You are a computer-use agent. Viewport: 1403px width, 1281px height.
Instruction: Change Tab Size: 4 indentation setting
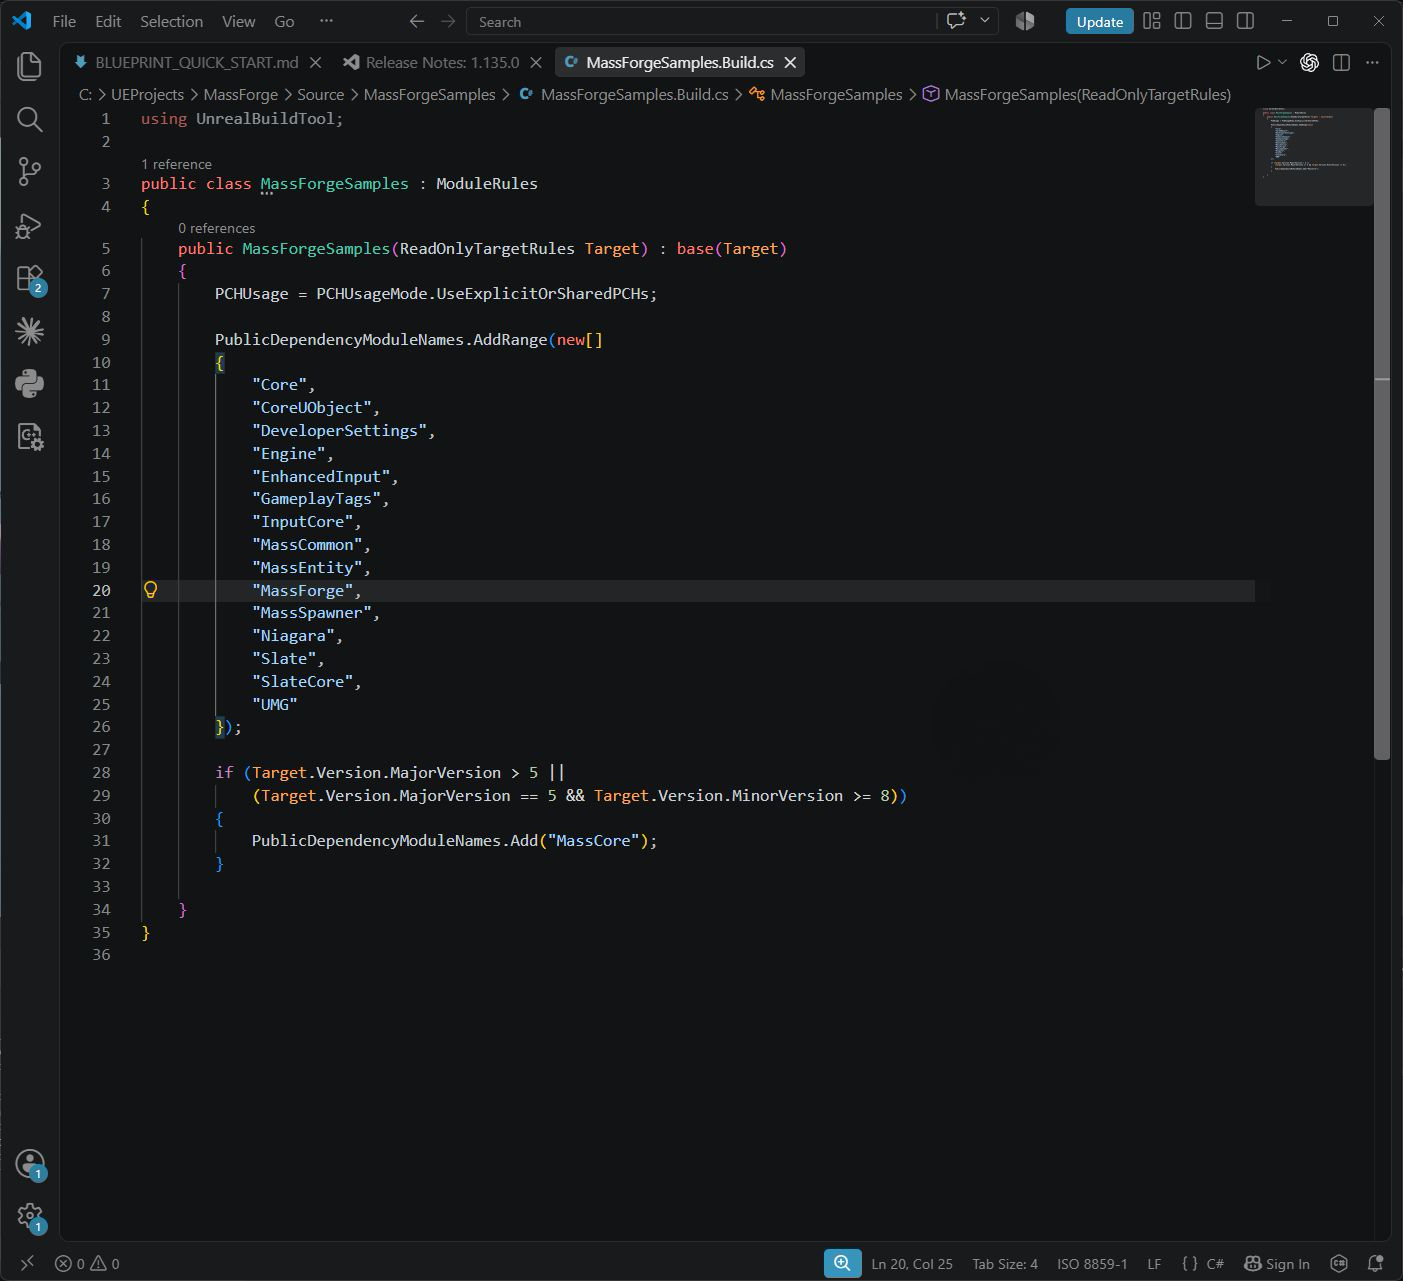(1005, 1263)
